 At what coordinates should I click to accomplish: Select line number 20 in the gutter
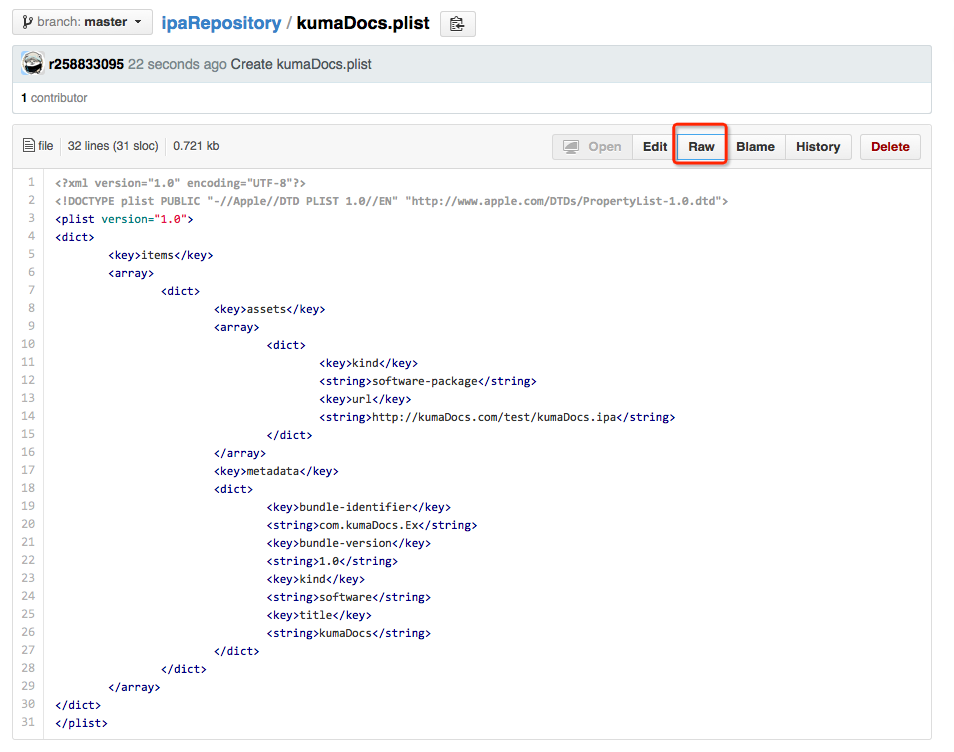click(x=28, y=524)
